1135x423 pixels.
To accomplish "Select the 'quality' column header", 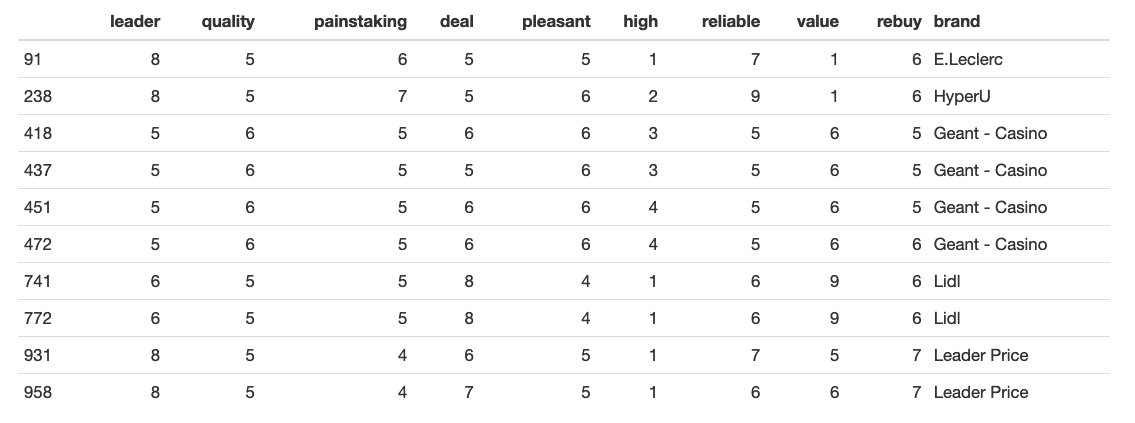I will 228,22.
